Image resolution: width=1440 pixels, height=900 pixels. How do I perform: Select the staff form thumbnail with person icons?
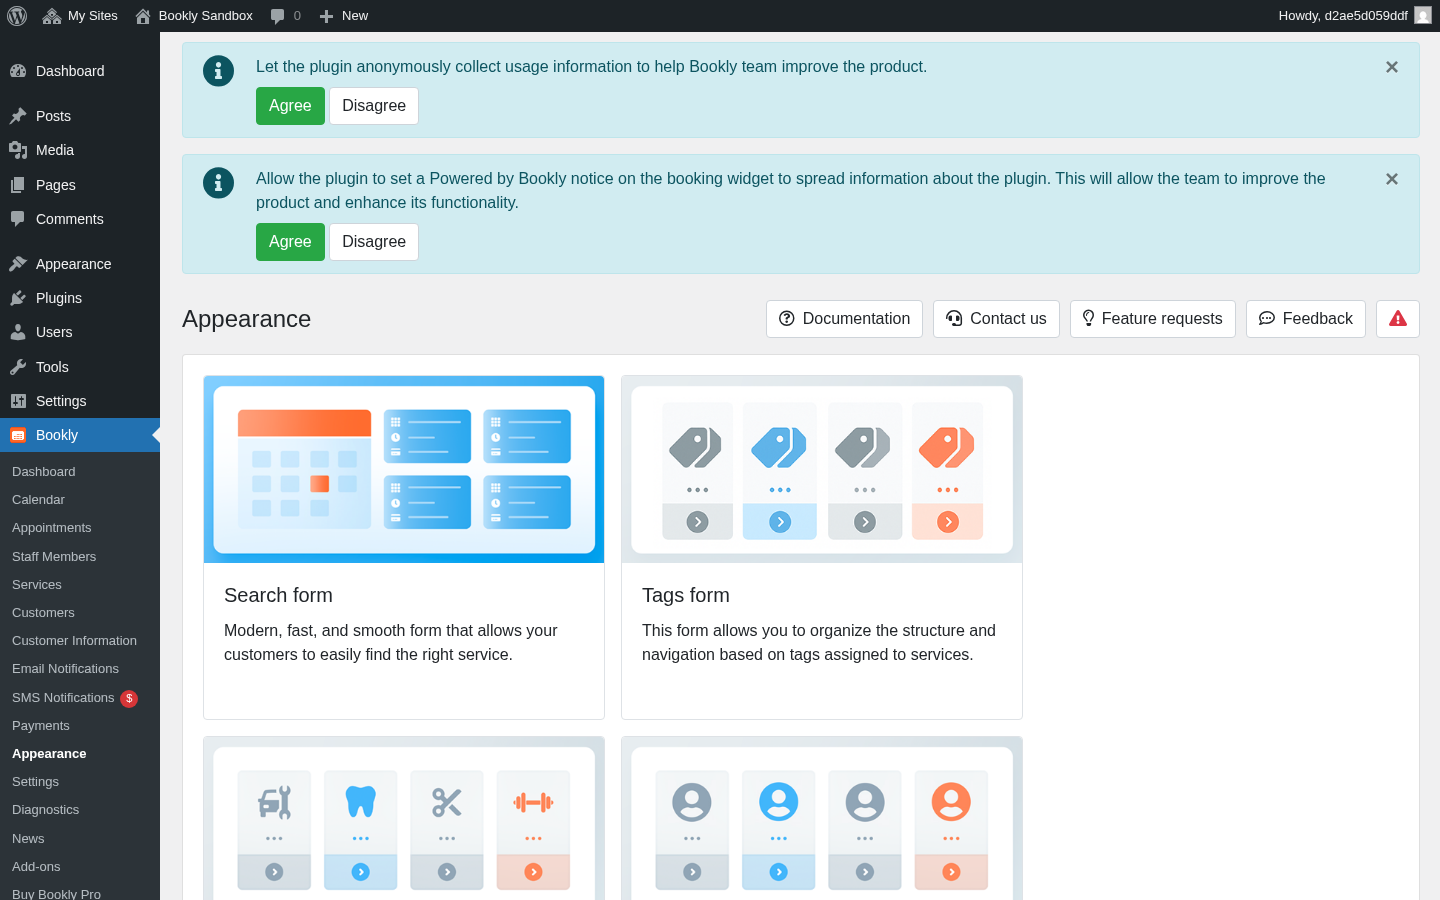click(x=822, y=818)
